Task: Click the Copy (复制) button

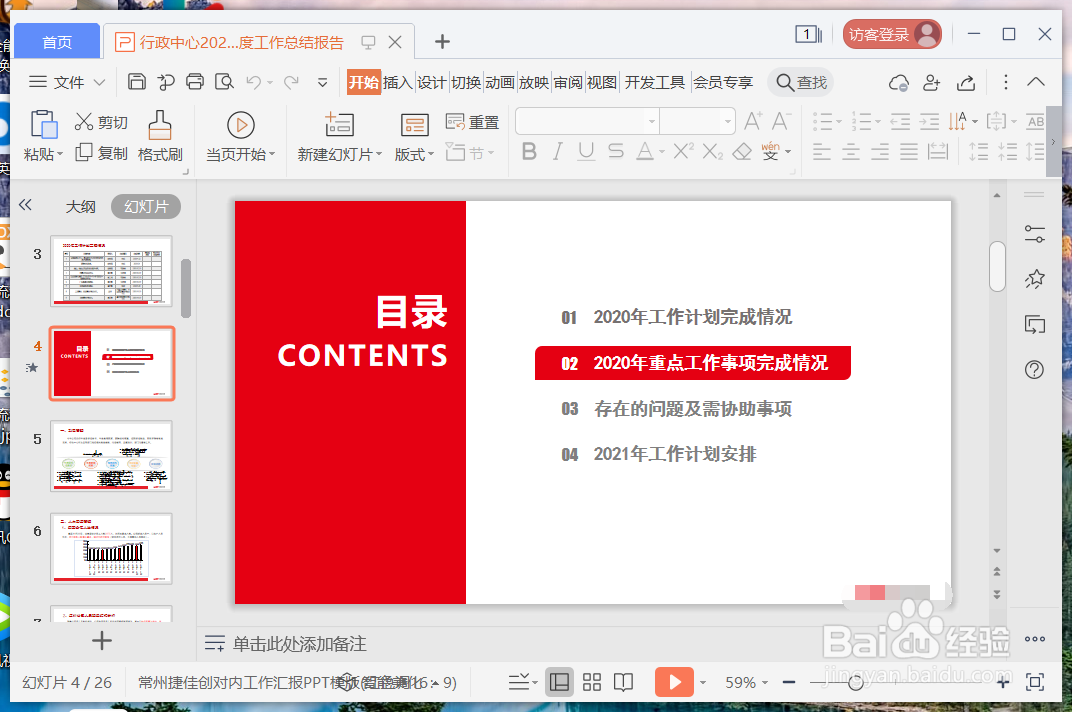Action: click(101, 153)
